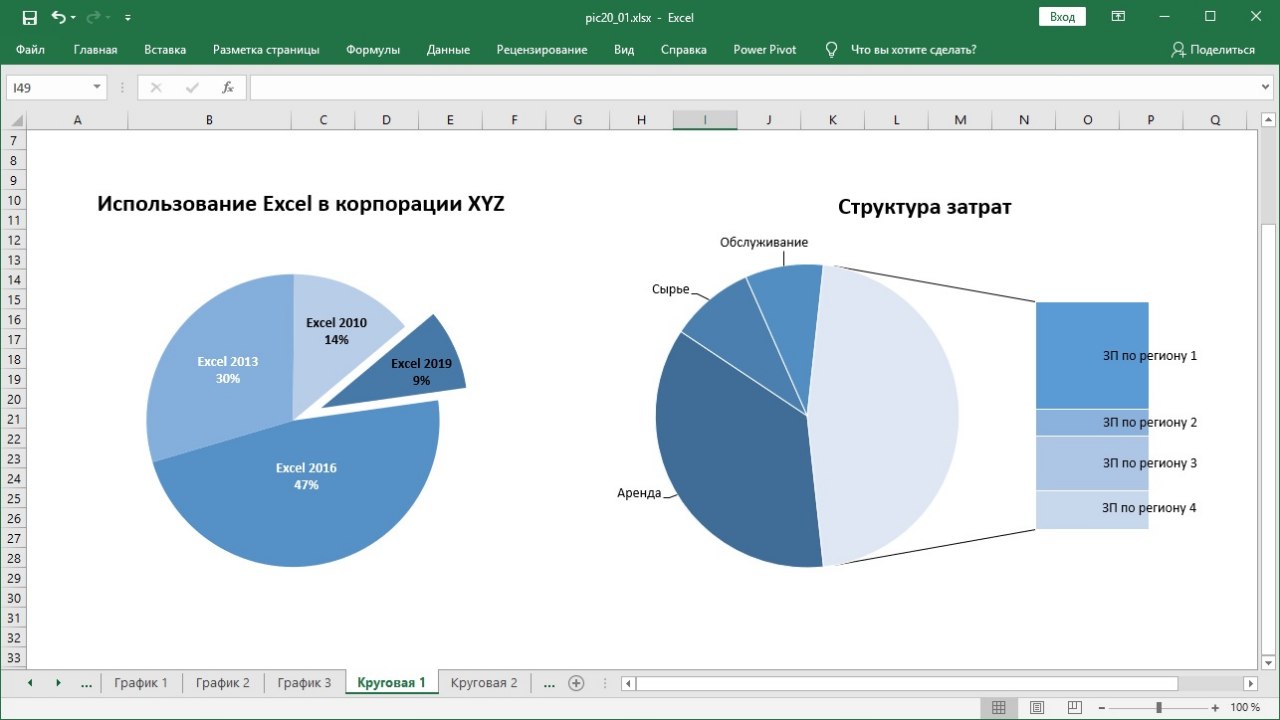Click the 'ЗП по региону 4' segment label

[x=1149, y=508]
